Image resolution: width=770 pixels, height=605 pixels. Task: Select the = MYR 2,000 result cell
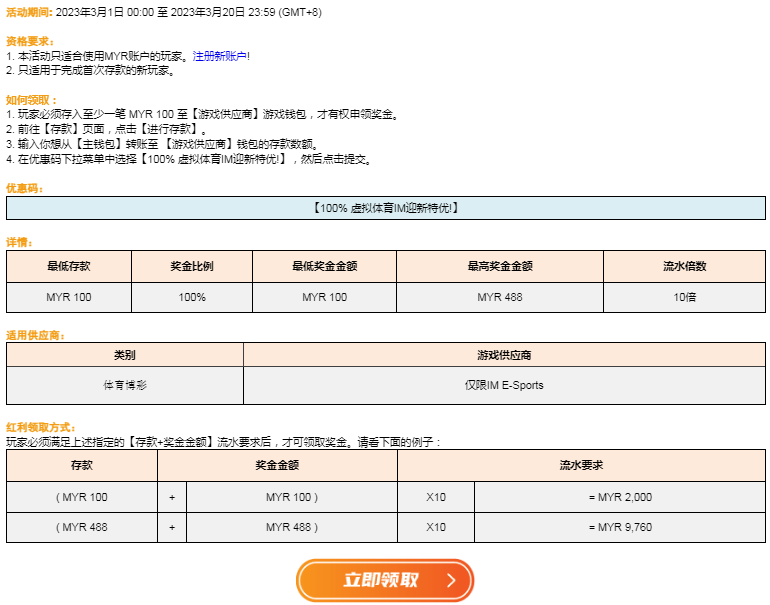pyautogui.click(x=620, y=497)
